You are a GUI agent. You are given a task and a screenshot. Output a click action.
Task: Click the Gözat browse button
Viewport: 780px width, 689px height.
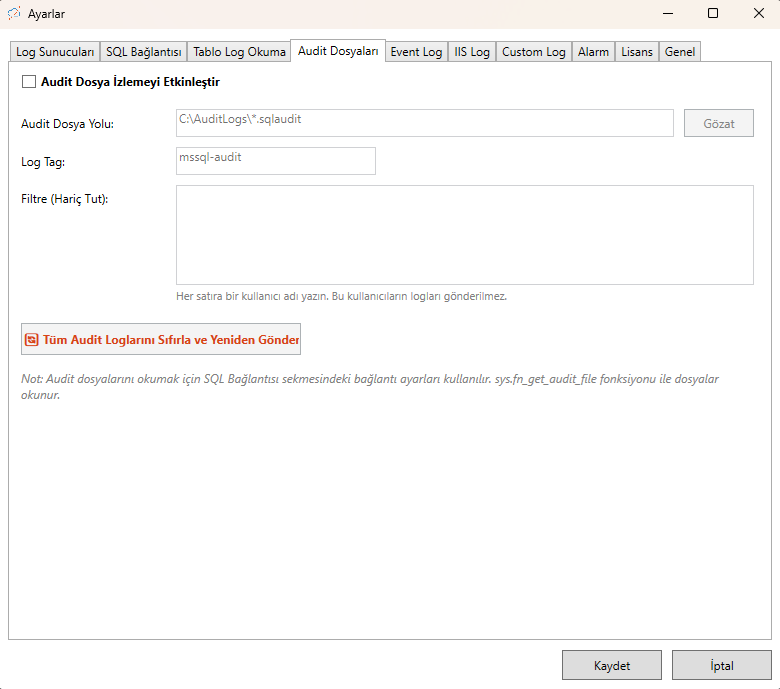tap(718, 123)
